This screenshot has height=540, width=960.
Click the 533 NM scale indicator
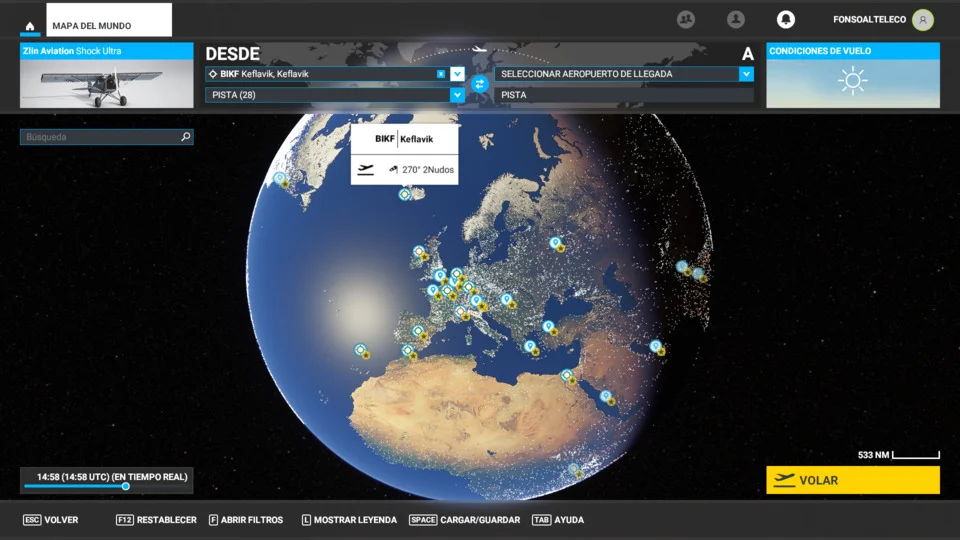tap(899, 455)
